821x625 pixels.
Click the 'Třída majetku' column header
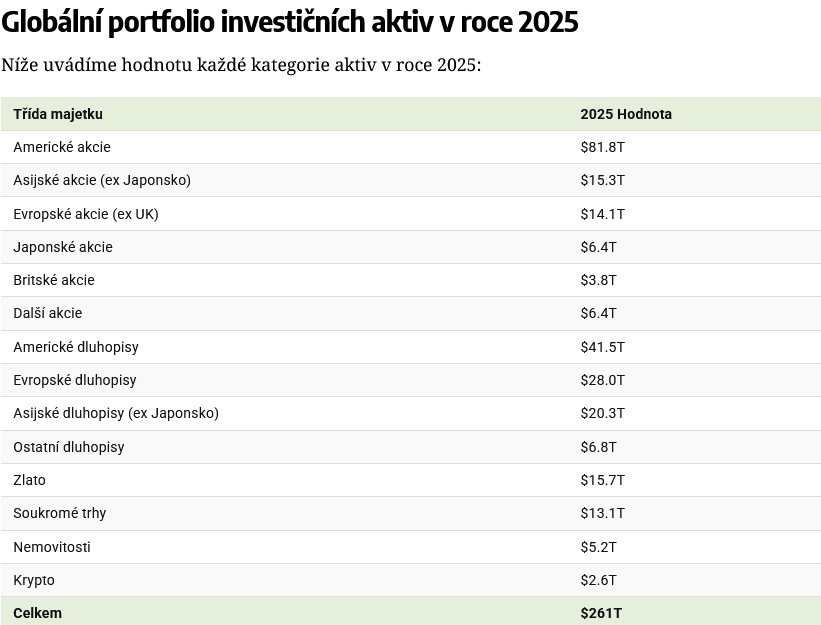58,114
